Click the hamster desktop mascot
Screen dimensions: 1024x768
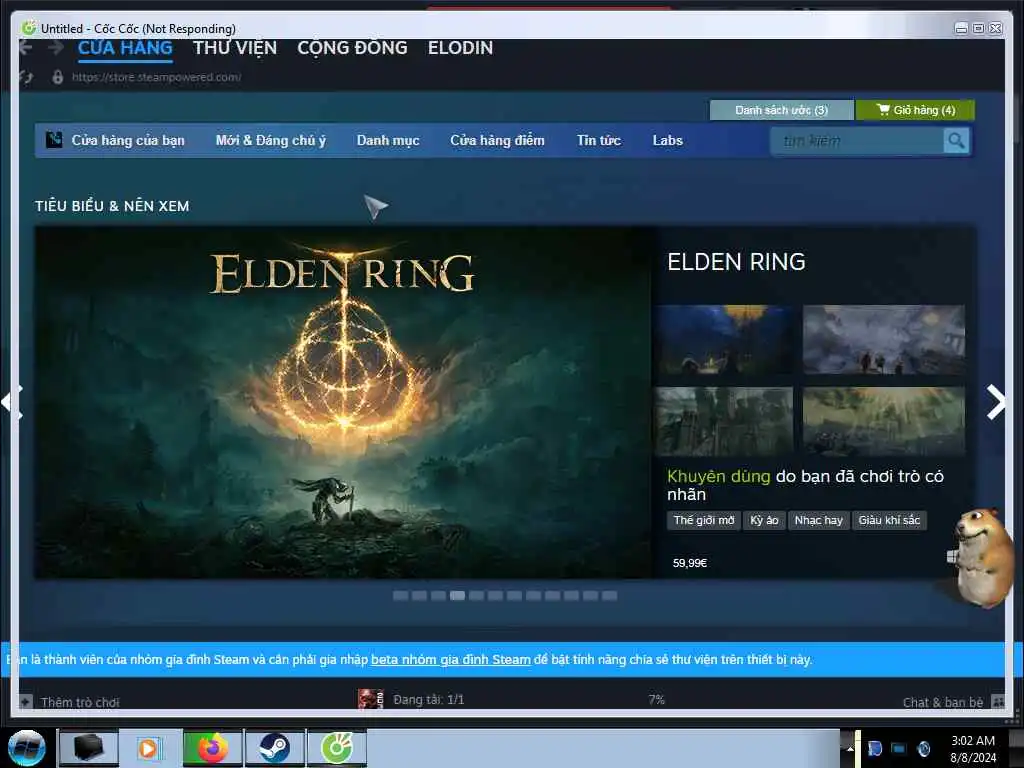coord(983,556)
